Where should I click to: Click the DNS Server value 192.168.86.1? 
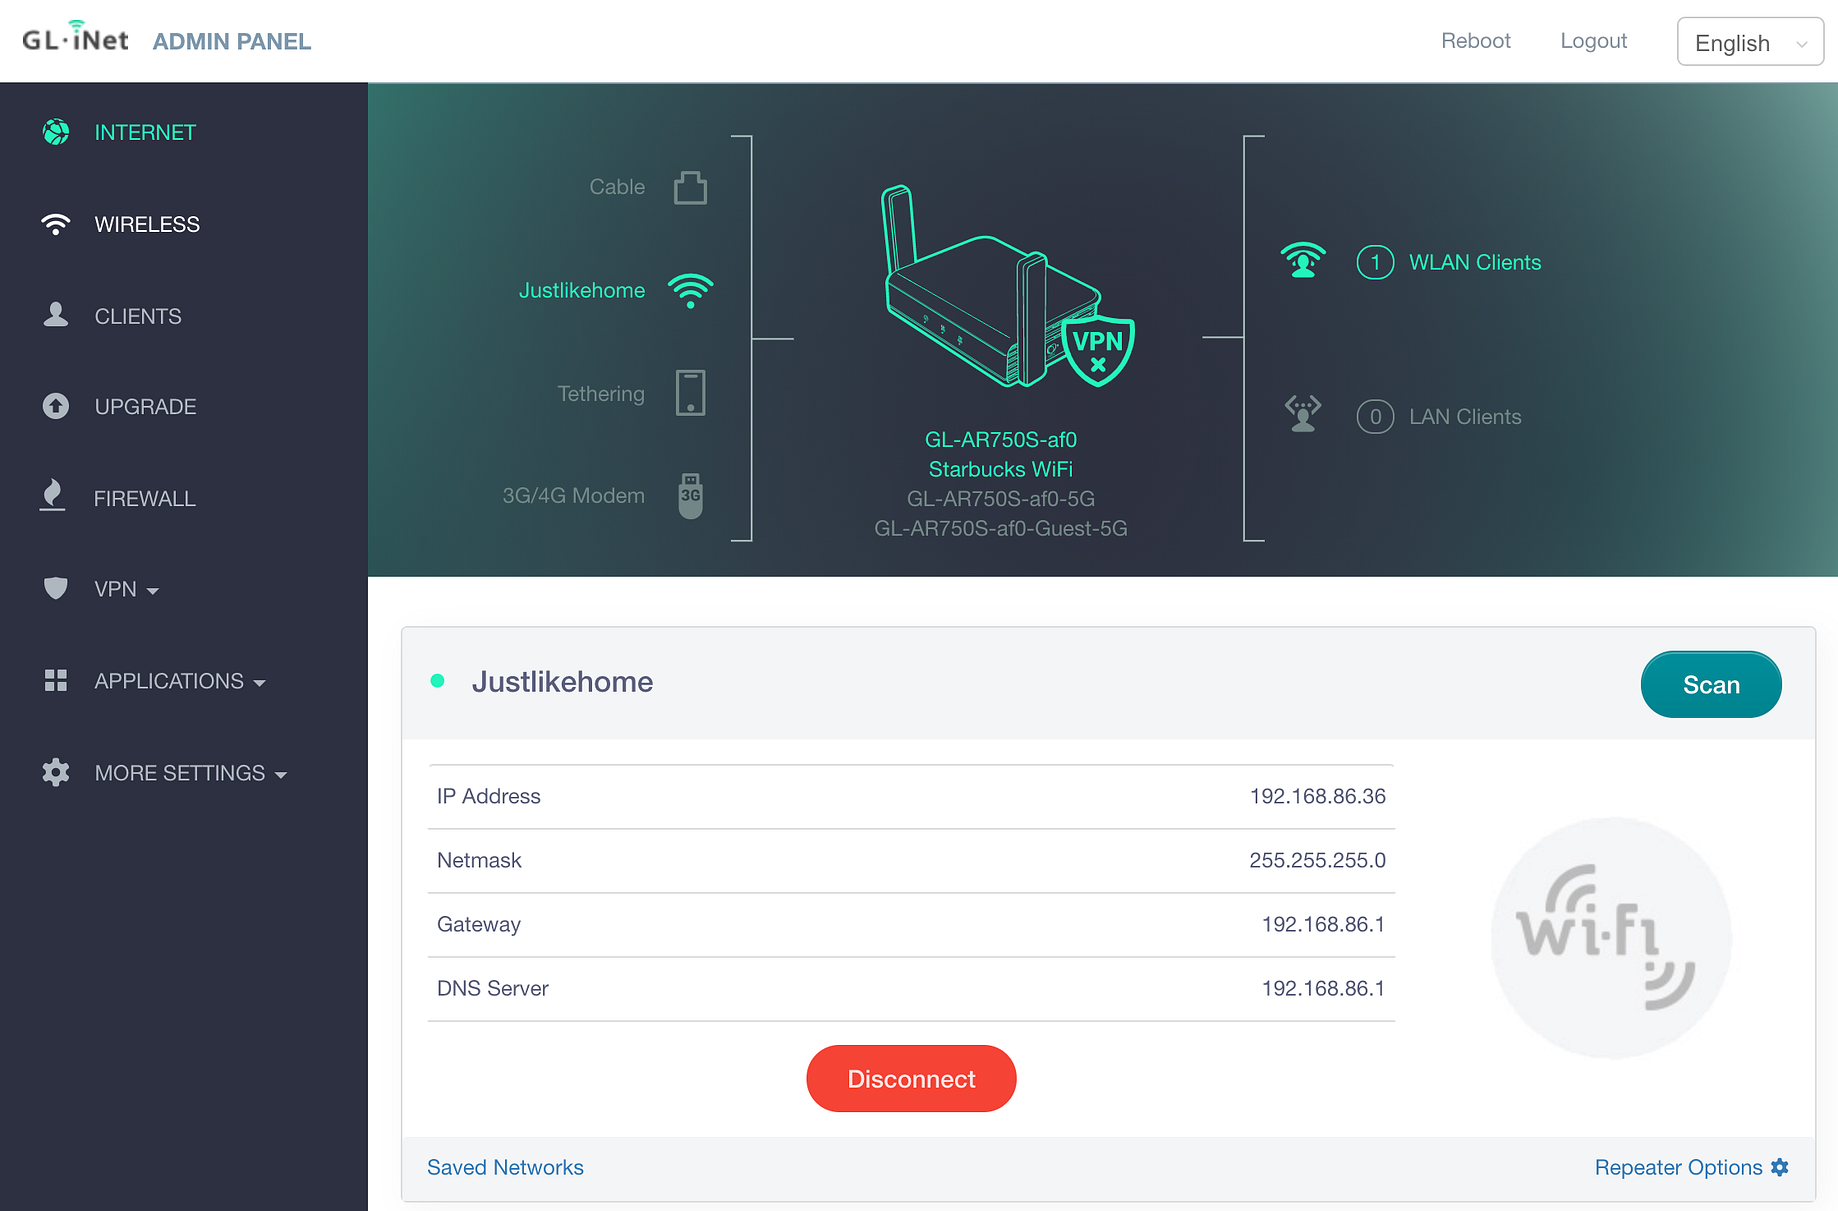(1324, 988)
